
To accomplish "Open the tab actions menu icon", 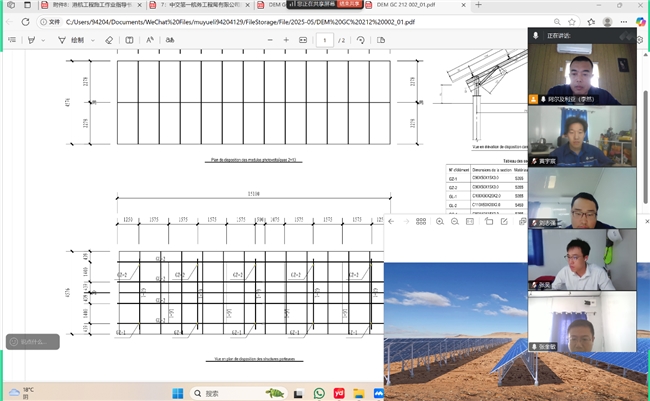I will (x=27, y=5).
